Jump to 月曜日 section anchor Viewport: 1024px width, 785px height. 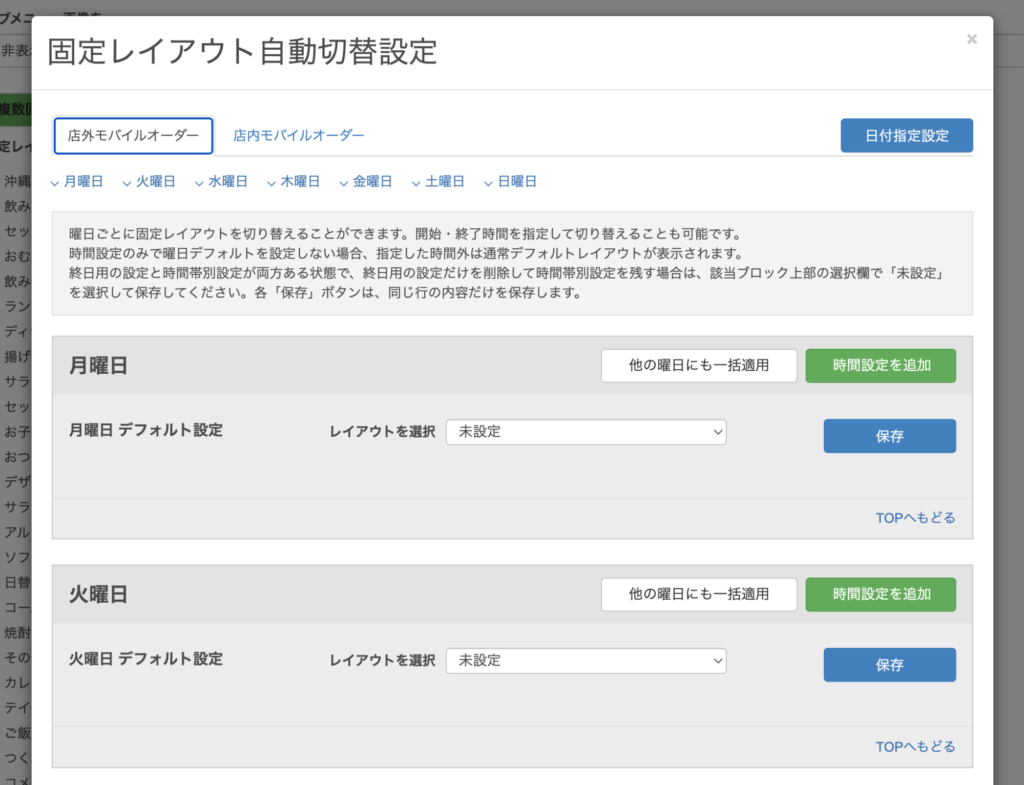[x=77, y=182]
